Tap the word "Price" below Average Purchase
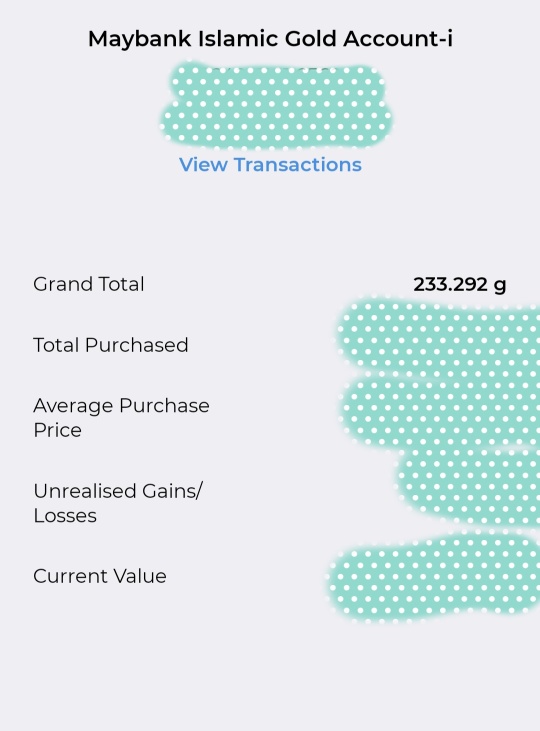 (x=57, y=430)
